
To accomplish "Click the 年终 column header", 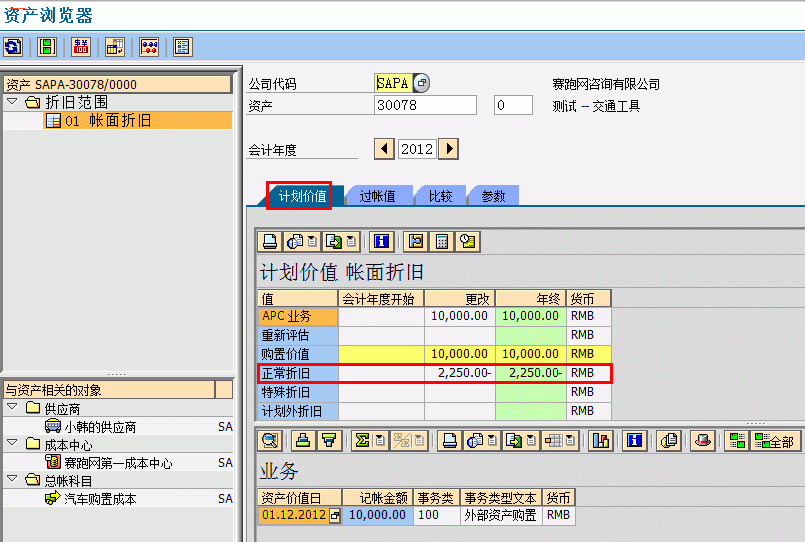I will [530, 299].
